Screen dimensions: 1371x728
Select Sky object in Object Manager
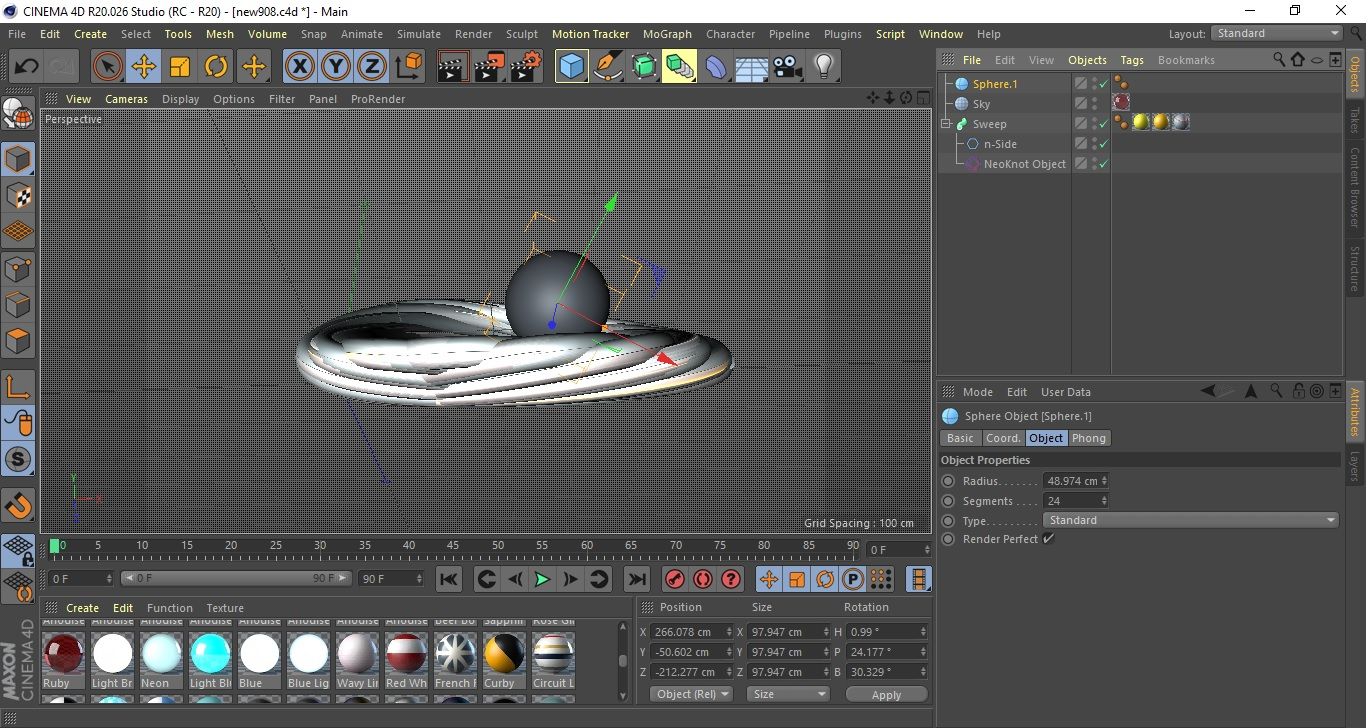(x=981, y=104)
